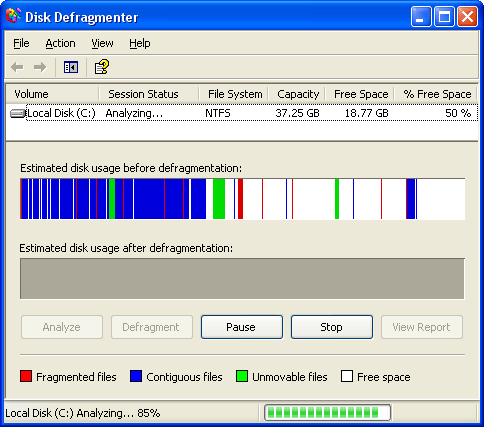
Task: Click the 50 % free space value
Action: [x=458, y=113]
